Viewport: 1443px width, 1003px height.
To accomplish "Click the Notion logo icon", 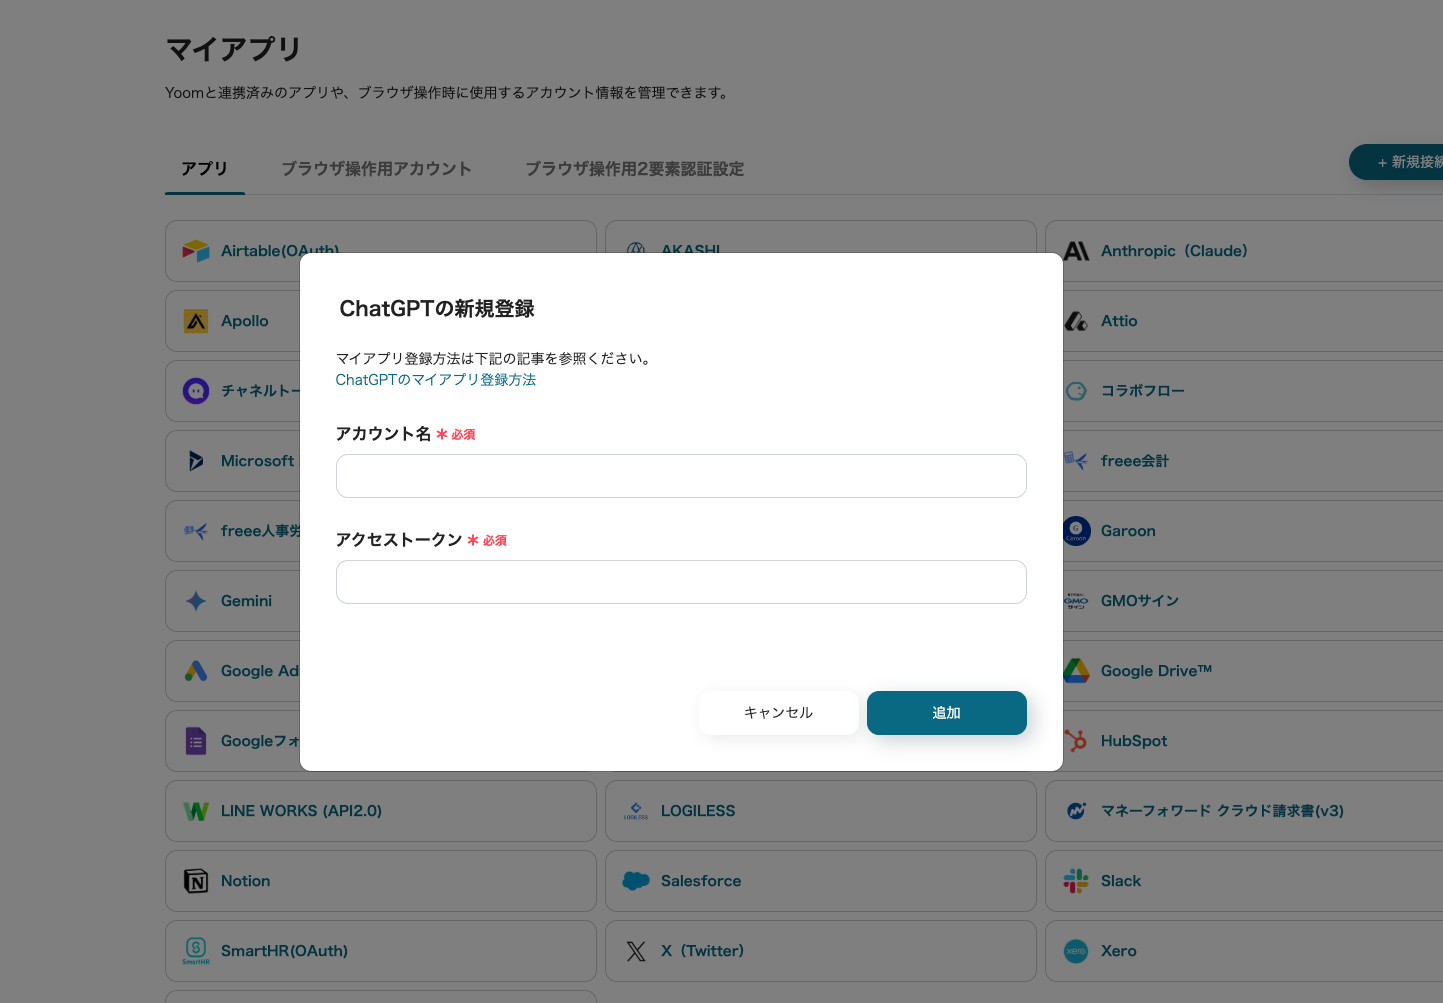I will tap(196, 881).
